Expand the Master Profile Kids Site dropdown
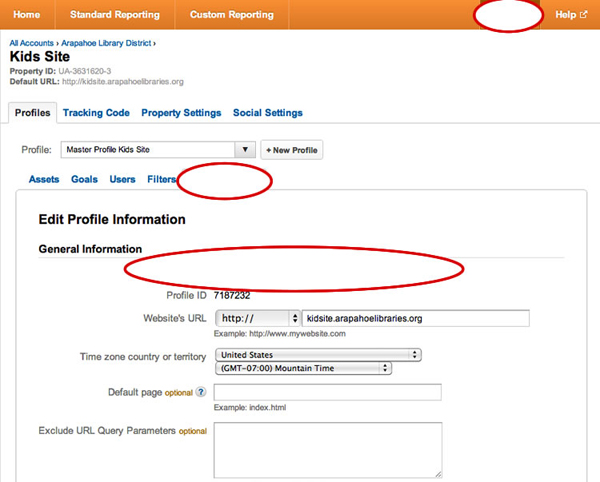The width and height of the screenshot is (600, 482). pos(158,150)
